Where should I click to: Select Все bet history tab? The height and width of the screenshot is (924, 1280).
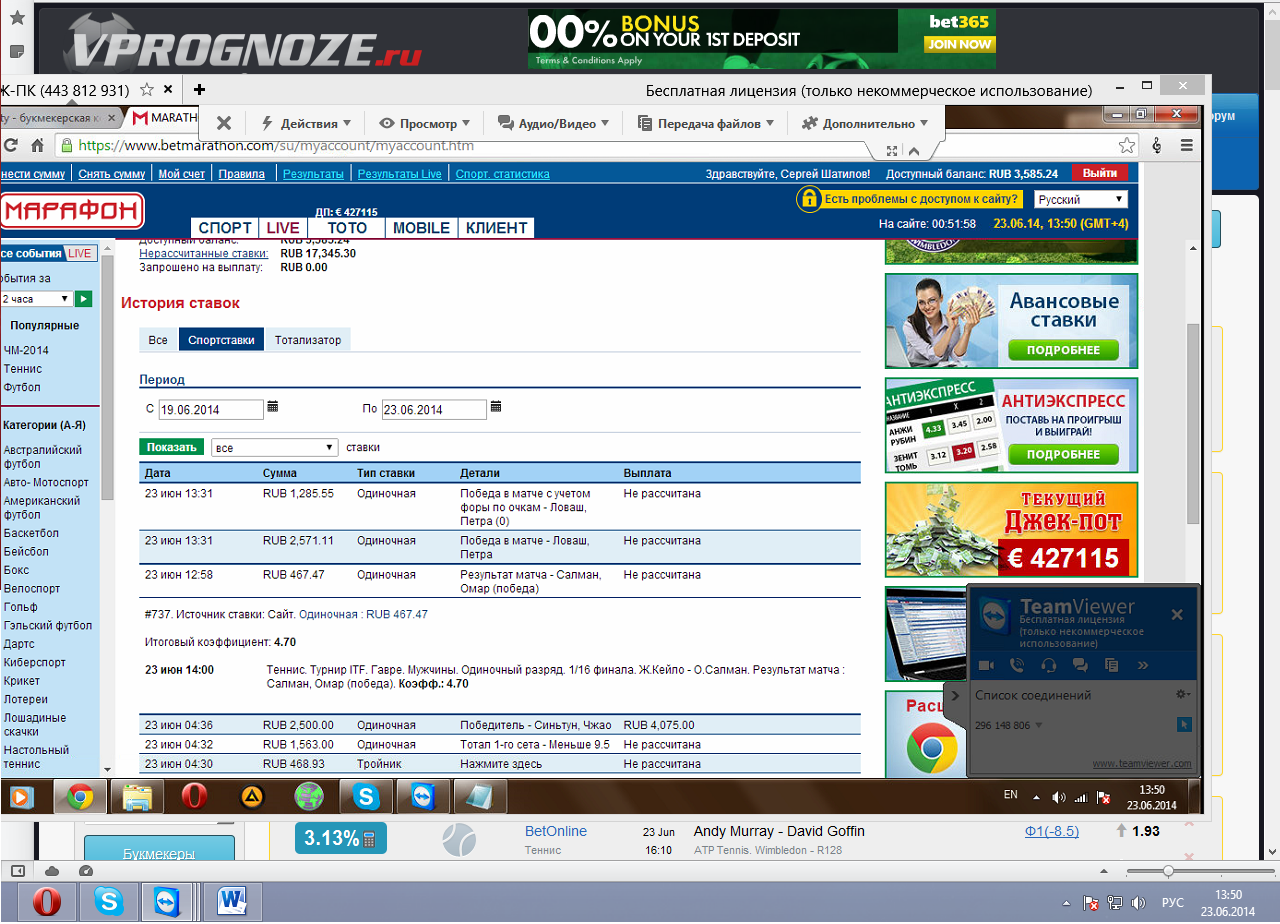(x=158, y=340)
